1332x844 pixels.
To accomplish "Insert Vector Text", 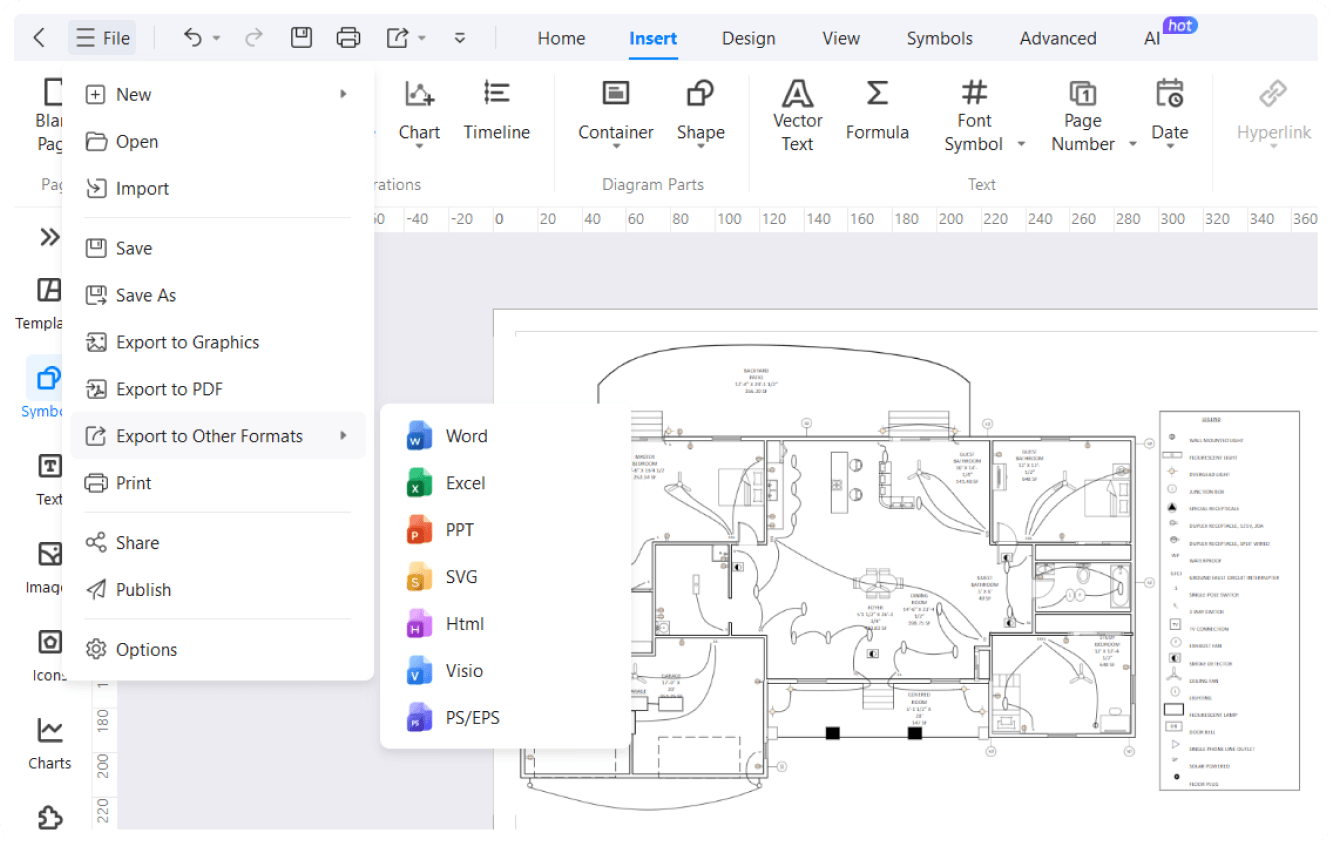I will point(797,116).
